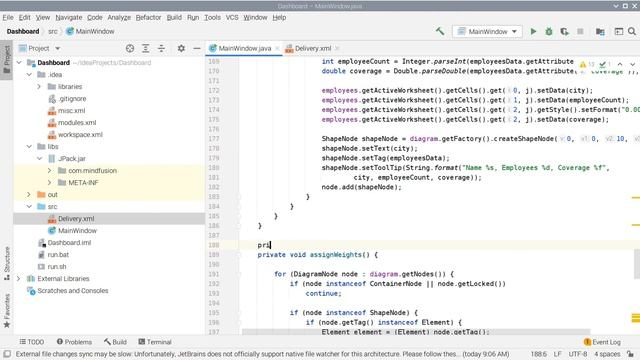640x360 pixels.
Task: Click the UTF-8 encoding in status bar
Action: click(578, 354)
